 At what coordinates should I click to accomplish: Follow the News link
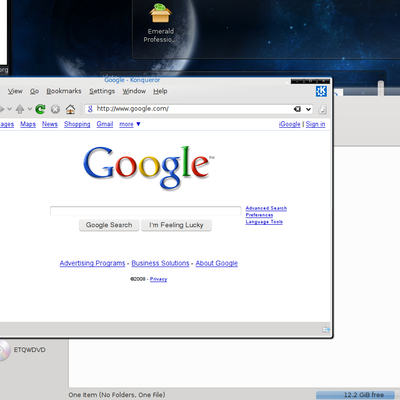pyautogui.click(x=50, y=124)
